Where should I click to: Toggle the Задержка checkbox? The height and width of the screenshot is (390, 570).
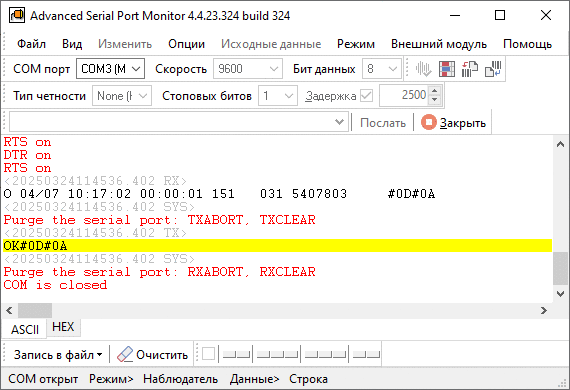pyautogui.click(x=366, y=96)
